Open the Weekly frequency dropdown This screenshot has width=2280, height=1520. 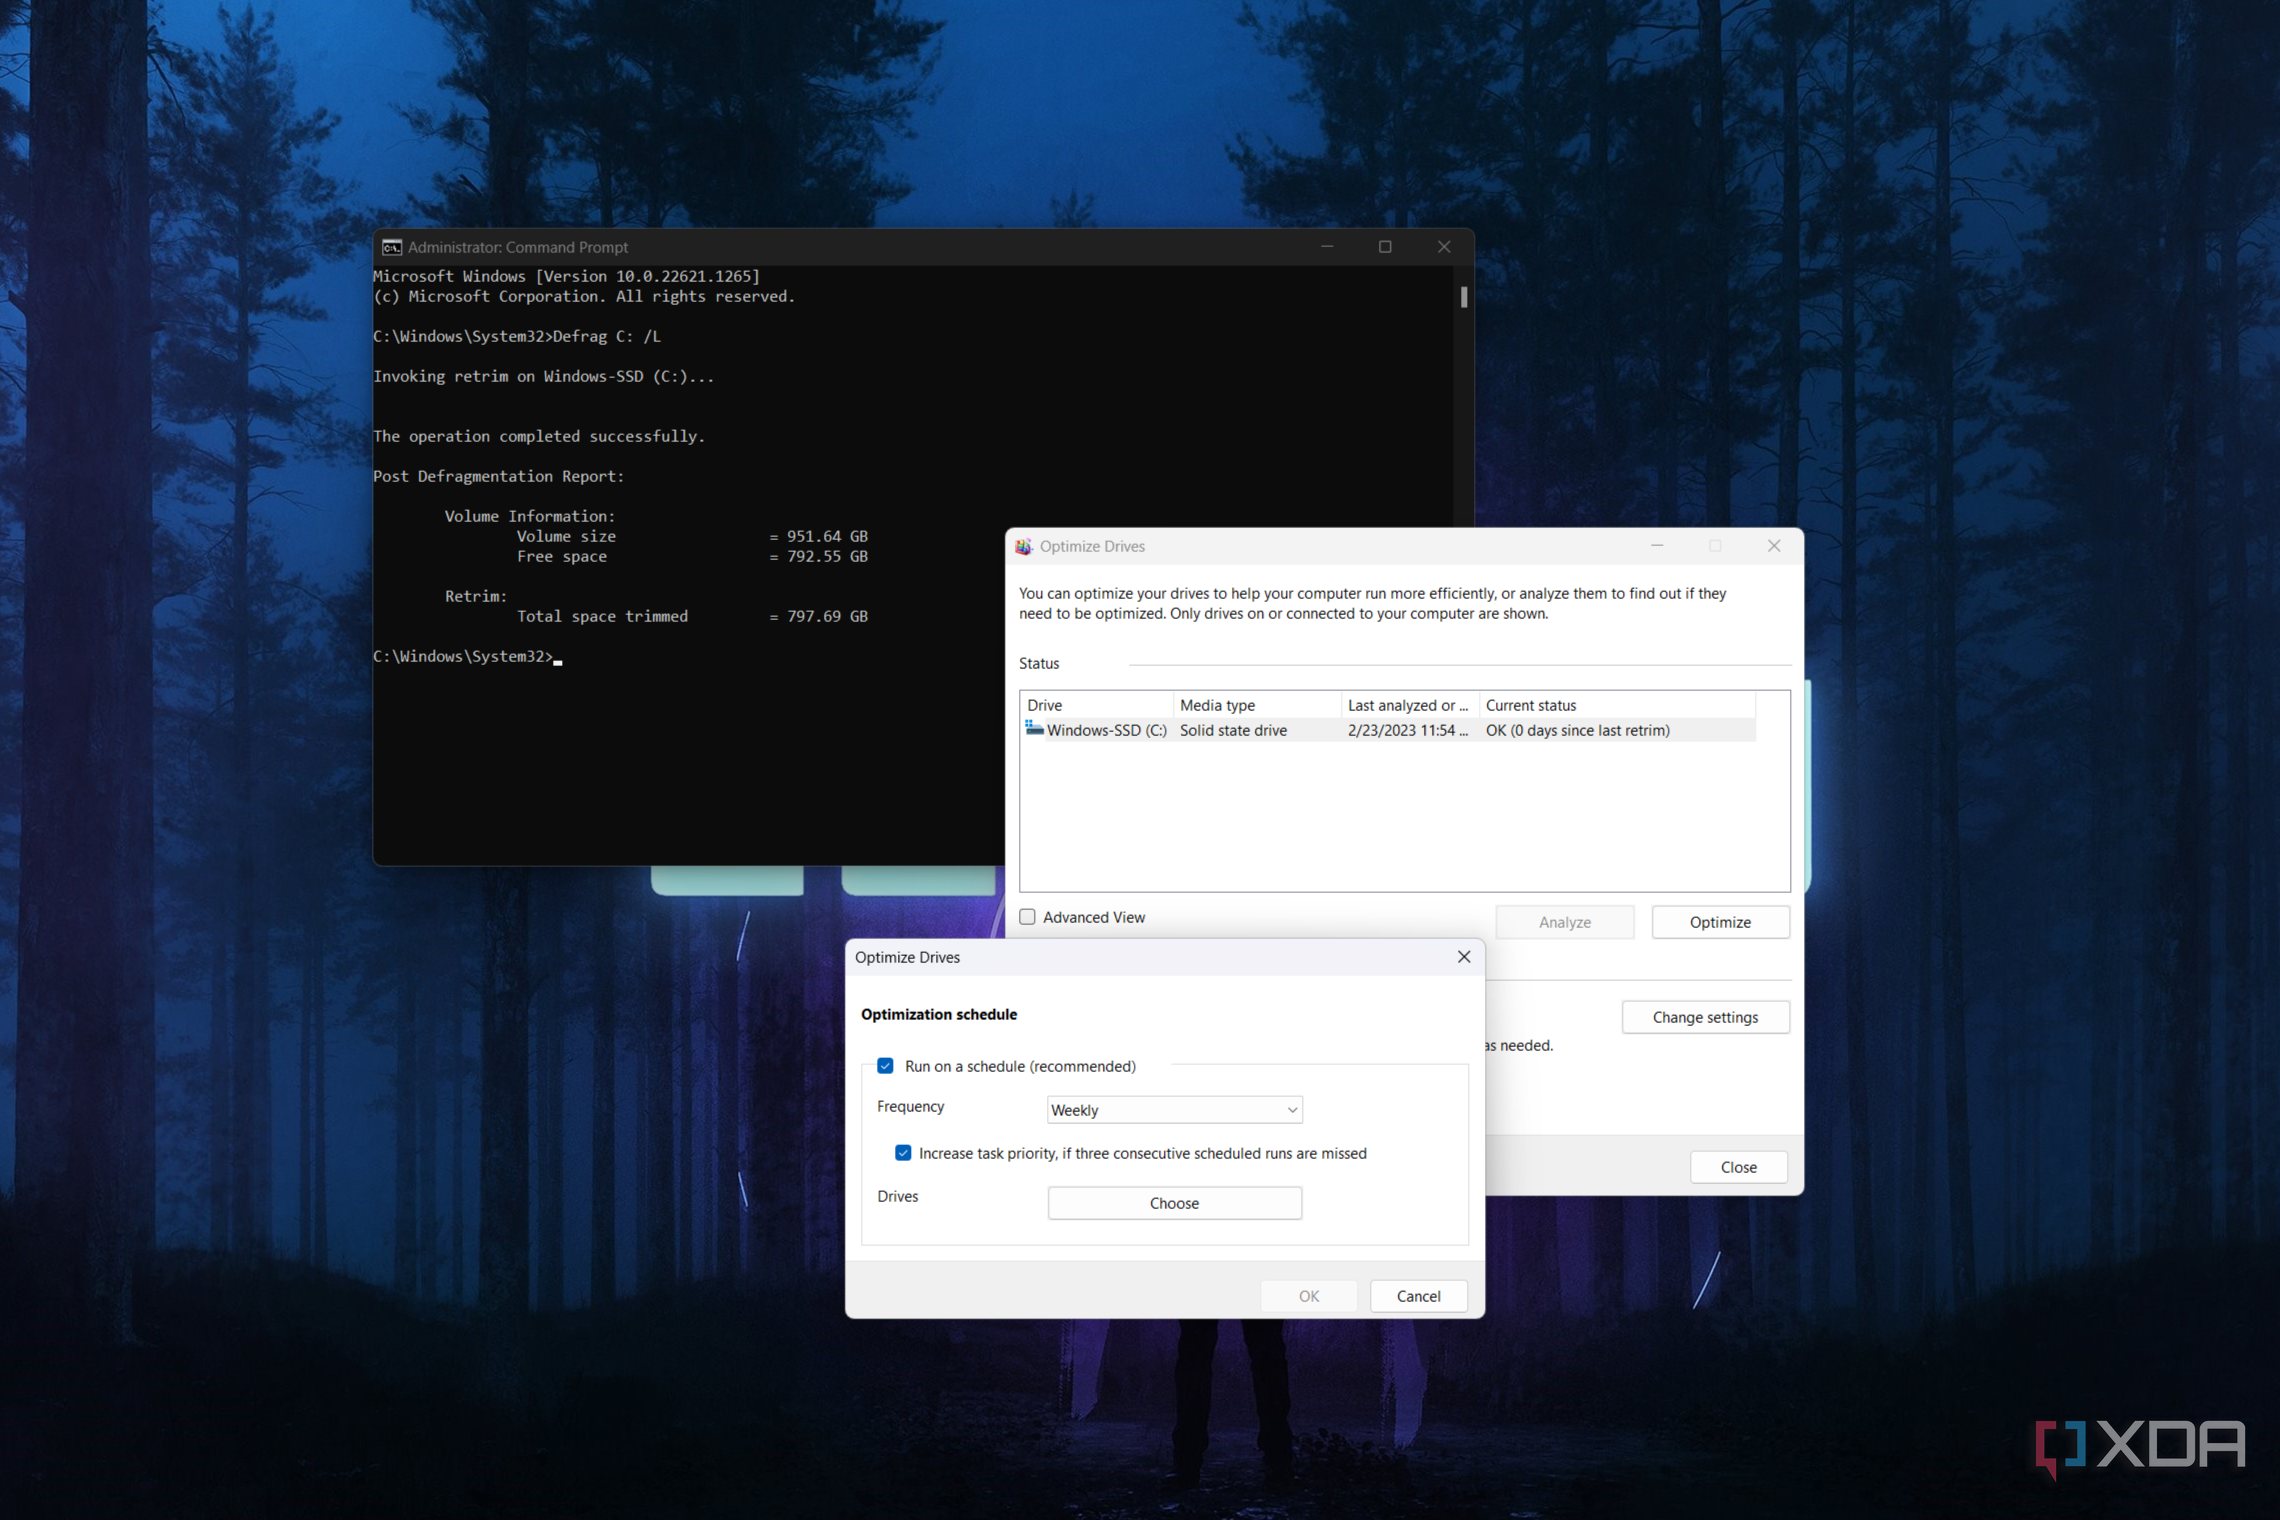click(x=1174, y=1110)
